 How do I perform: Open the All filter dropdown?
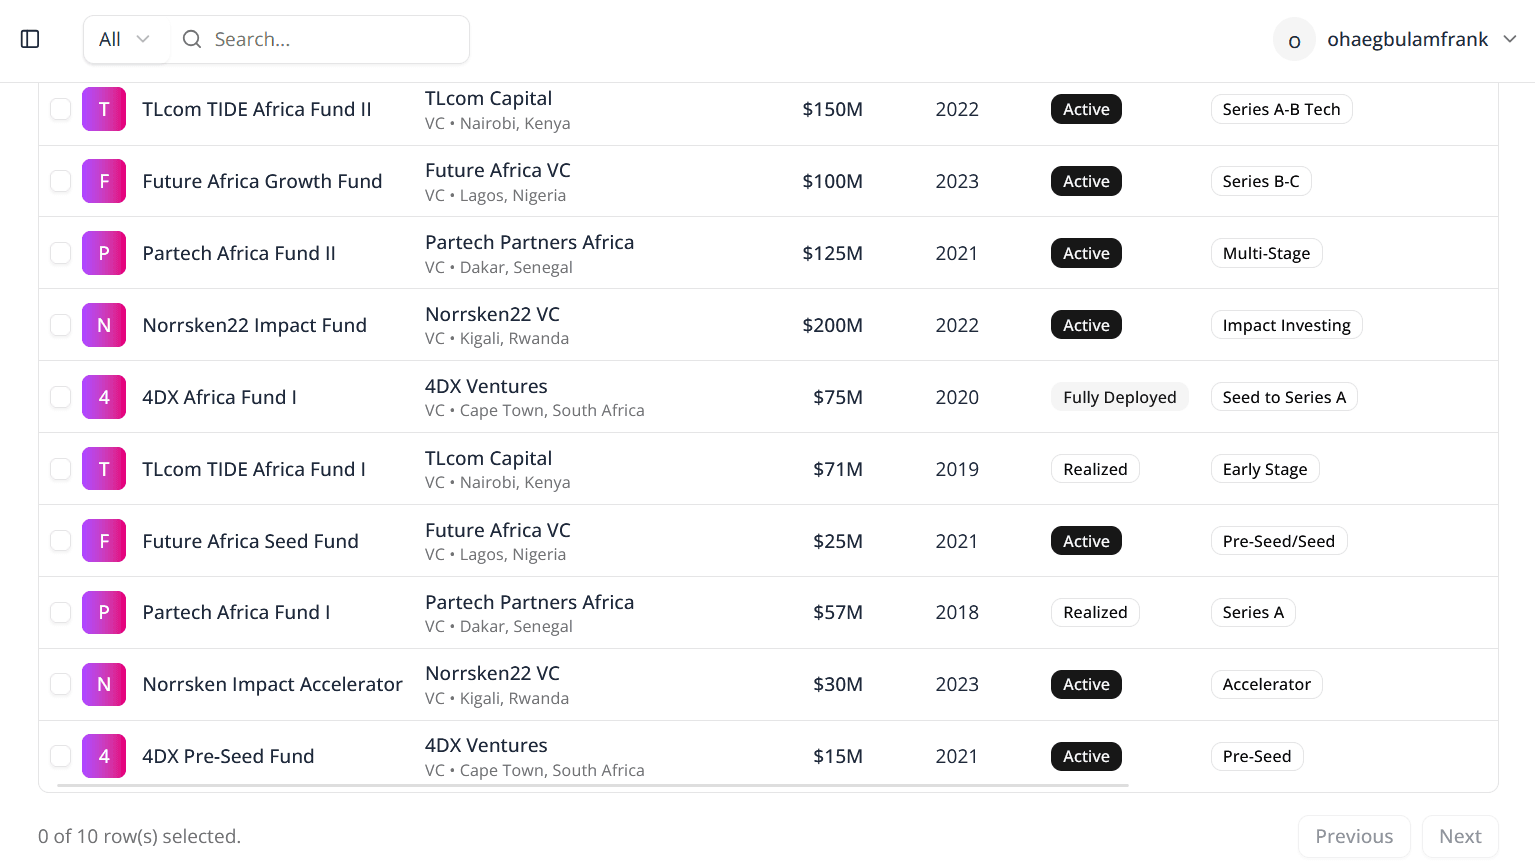pos(124,39)
